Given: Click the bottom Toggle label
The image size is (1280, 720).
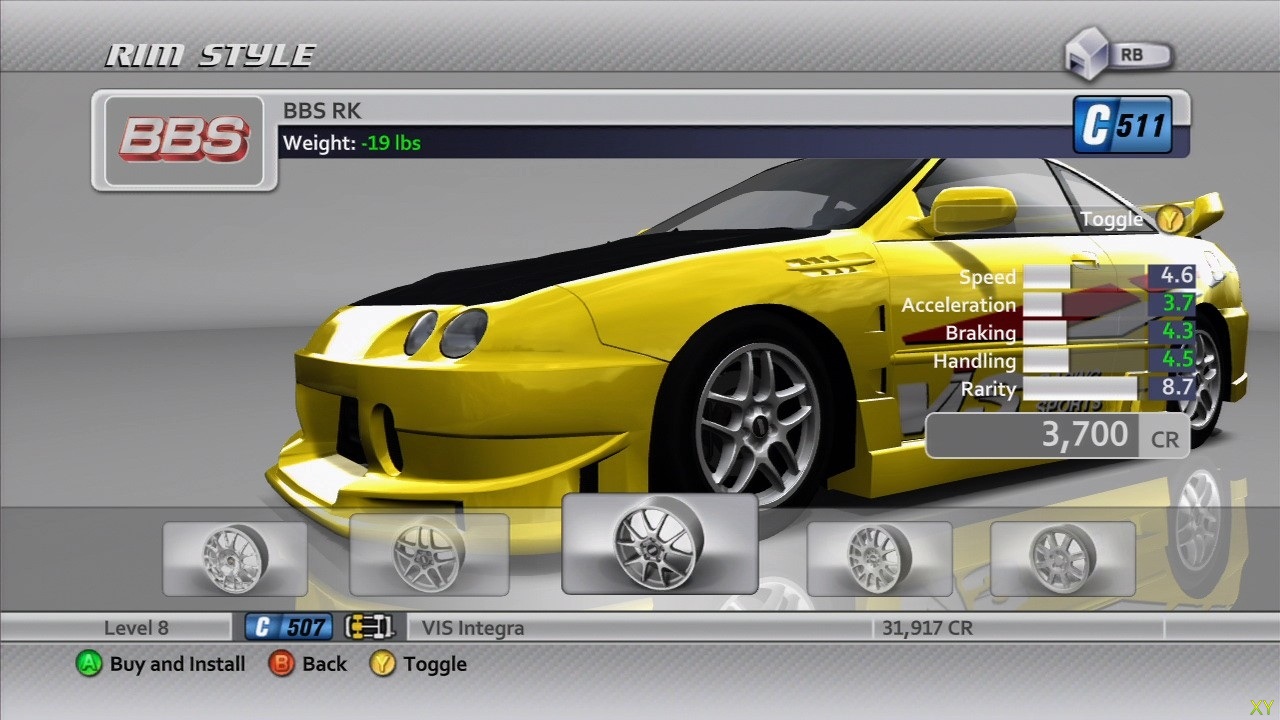Looking at the screenshot, I should click(x=435, y=664).
